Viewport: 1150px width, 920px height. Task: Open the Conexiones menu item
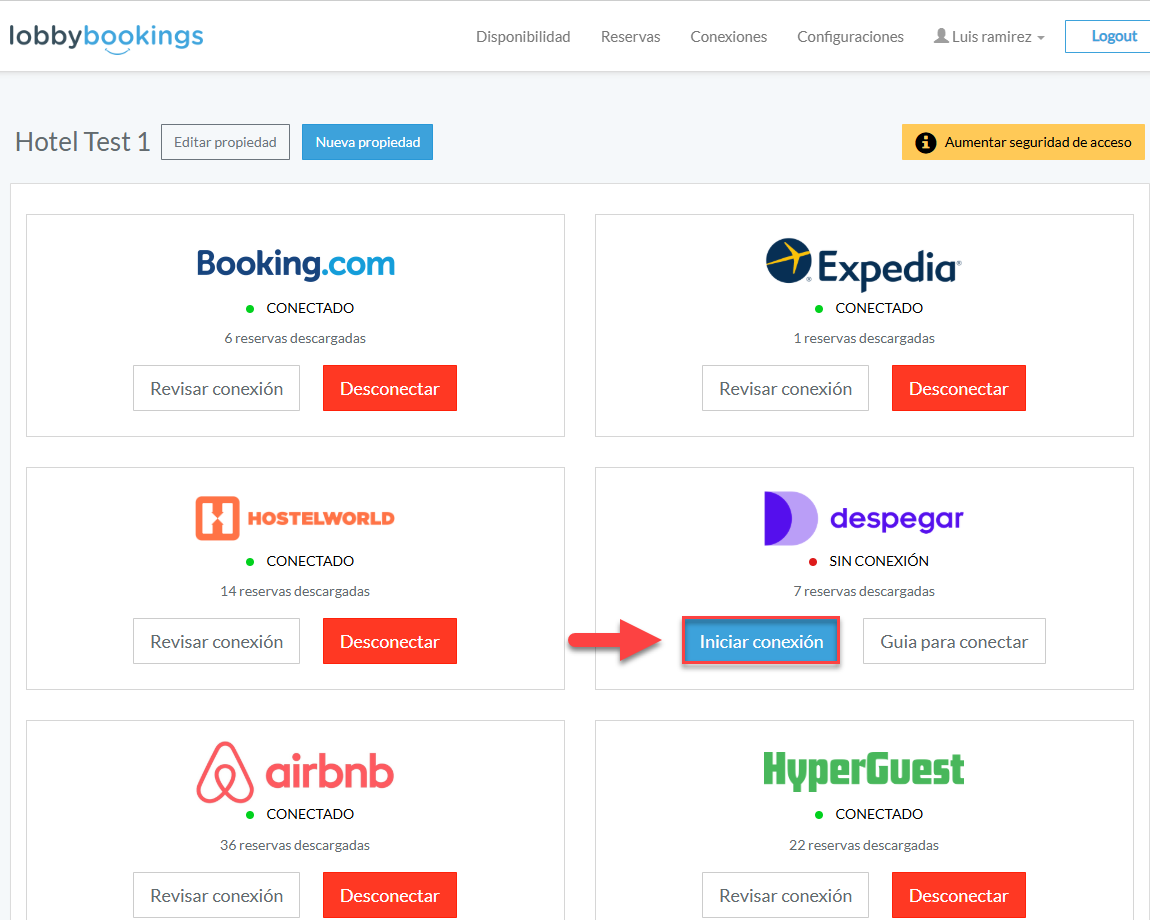pos(728,37)
